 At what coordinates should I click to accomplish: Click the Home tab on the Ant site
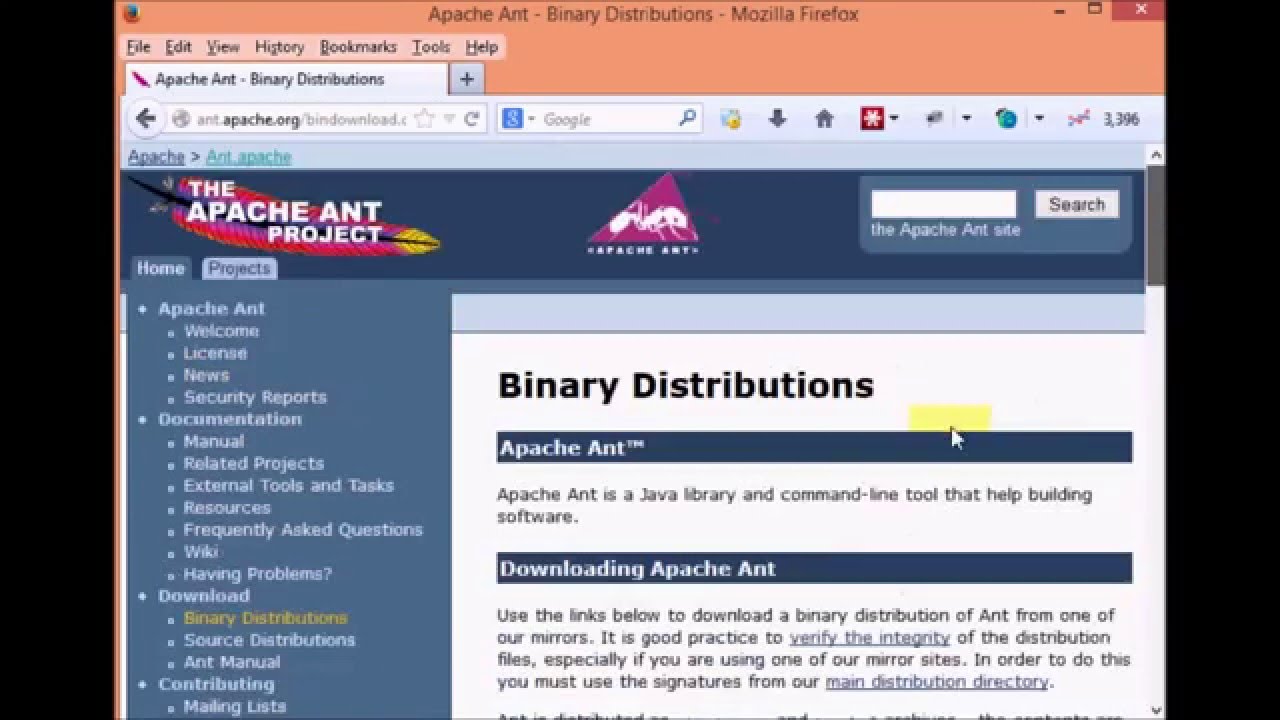(160, 268)
